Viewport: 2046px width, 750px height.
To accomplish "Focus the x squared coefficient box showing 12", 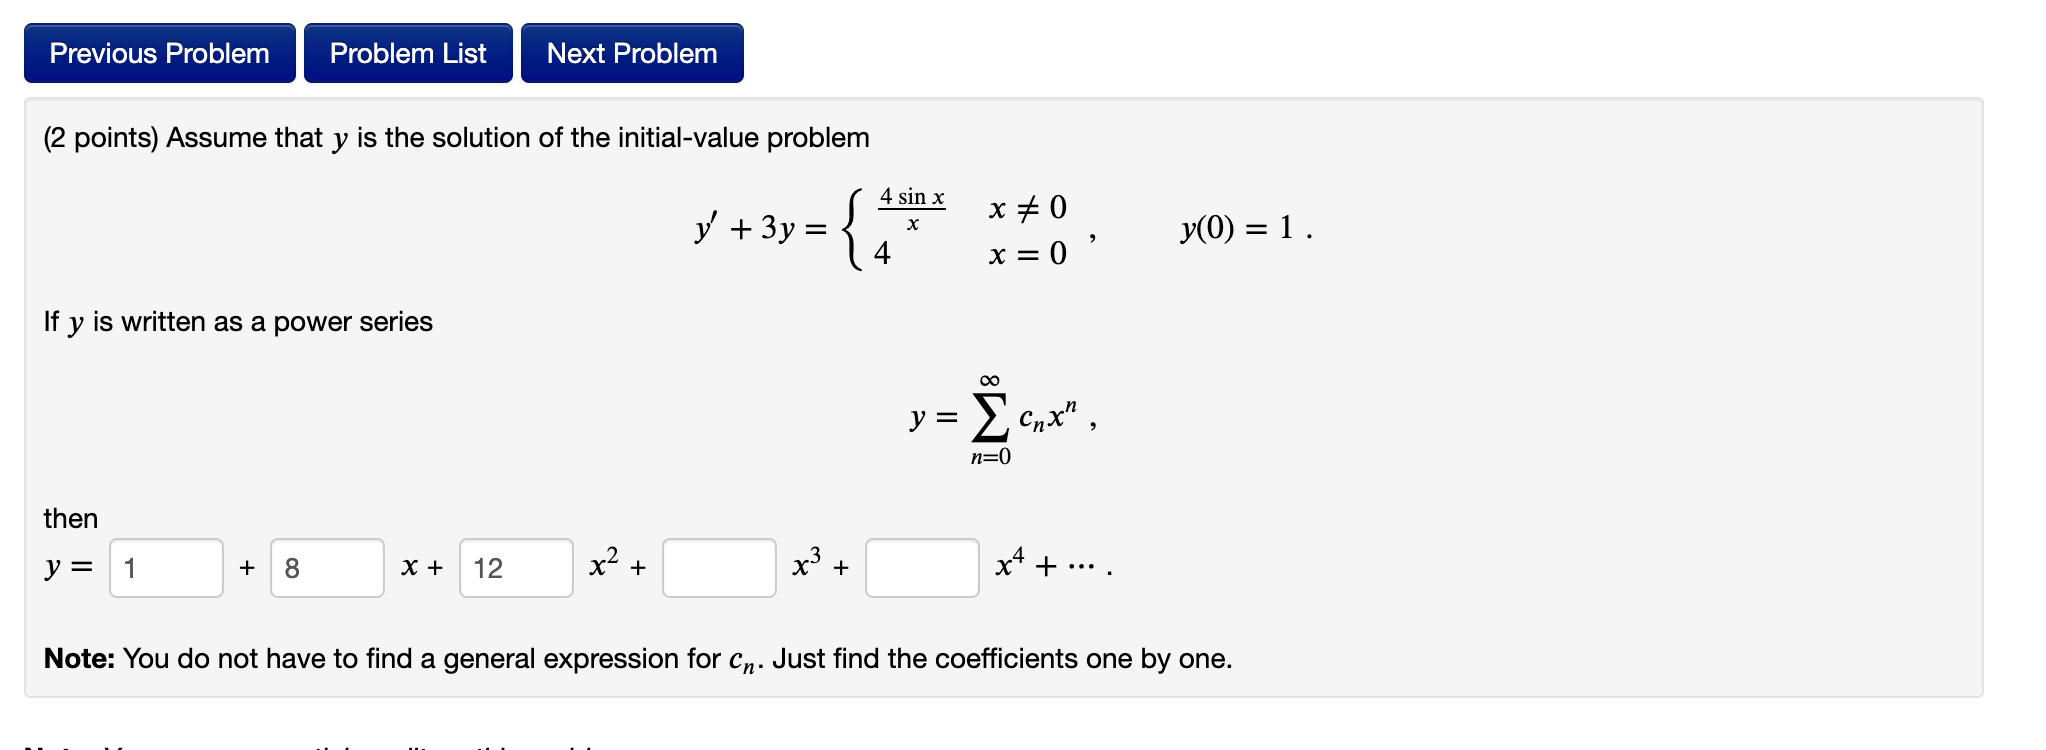I will pyautogui.click(x=516, y=567).
